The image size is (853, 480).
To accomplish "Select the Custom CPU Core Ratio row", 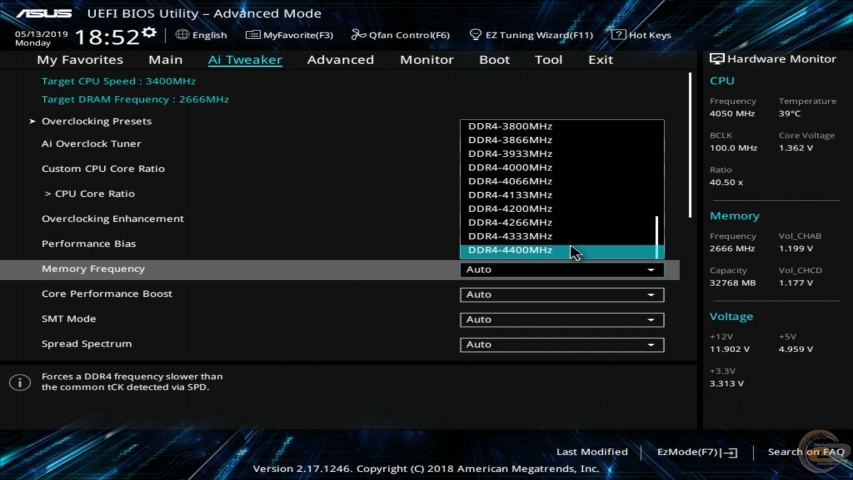I will coord(103,169).
